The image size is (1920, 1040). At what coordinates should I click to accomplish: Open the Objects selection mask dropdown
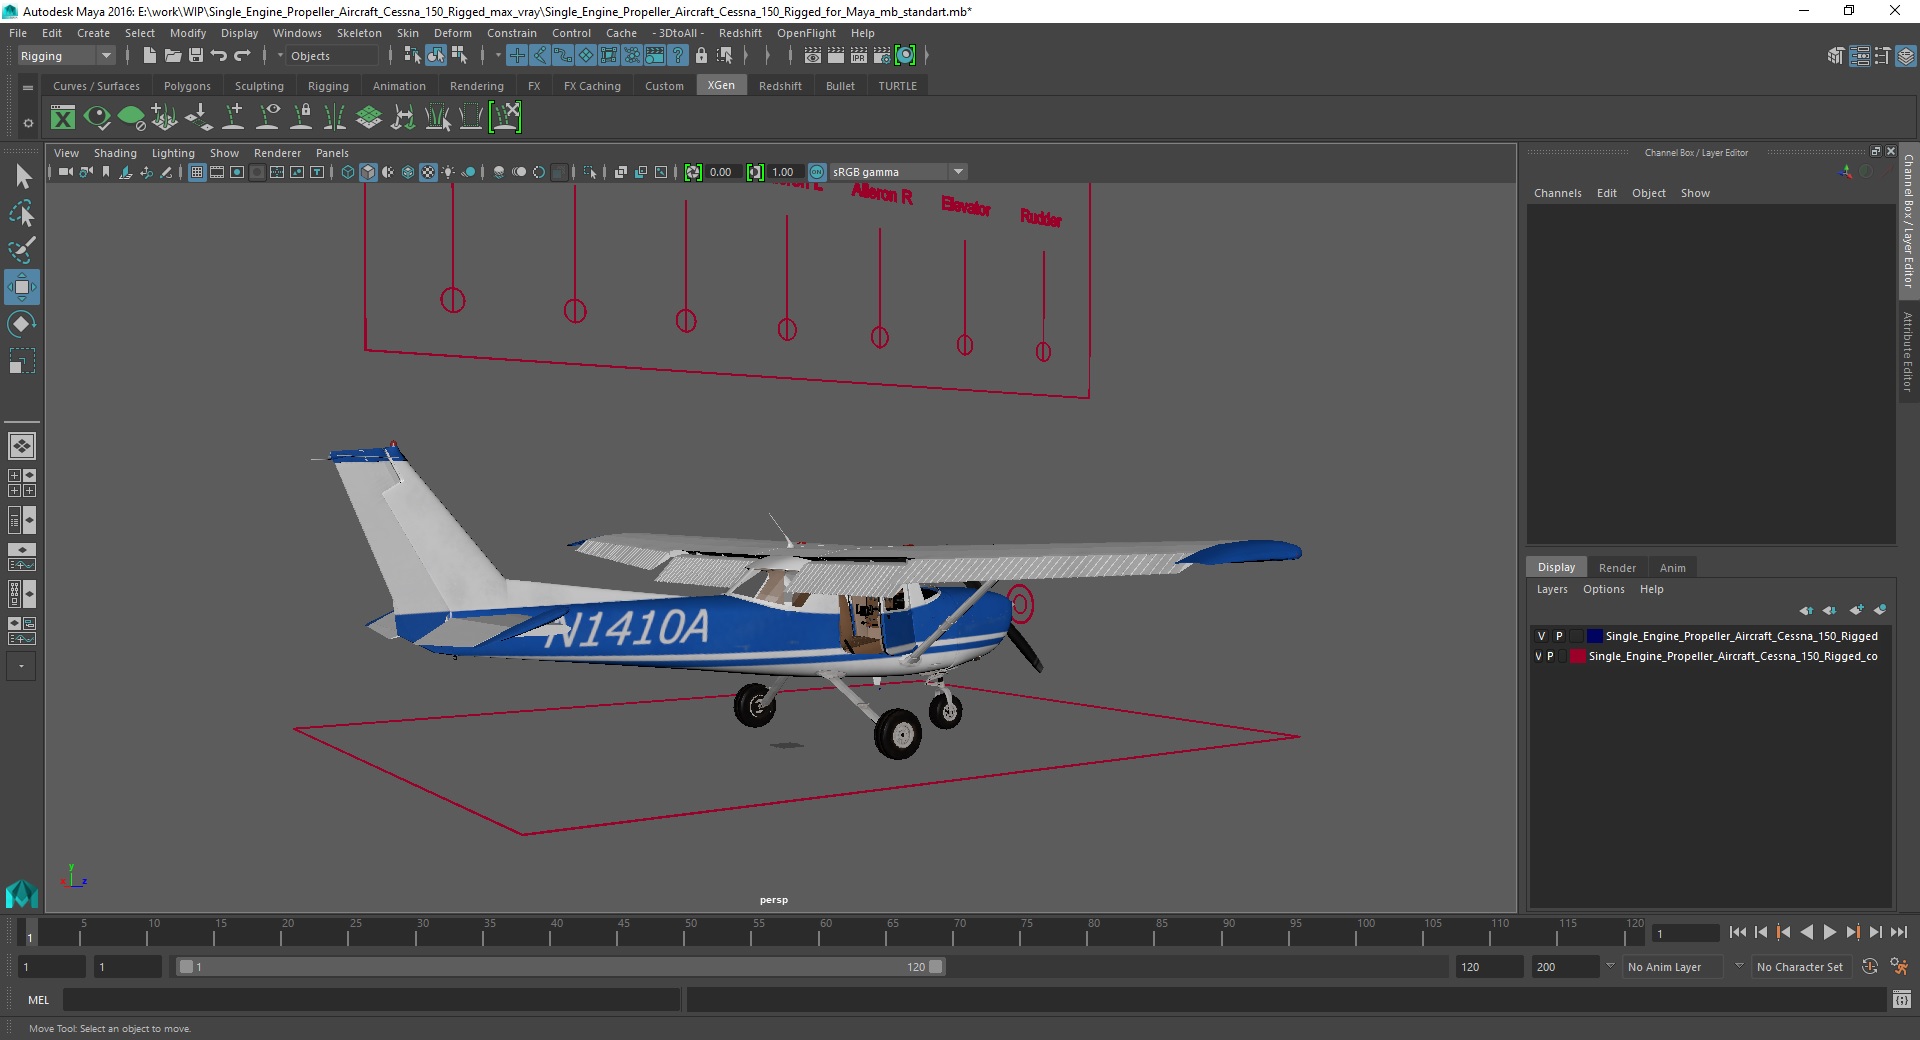(x=330, y=56)
